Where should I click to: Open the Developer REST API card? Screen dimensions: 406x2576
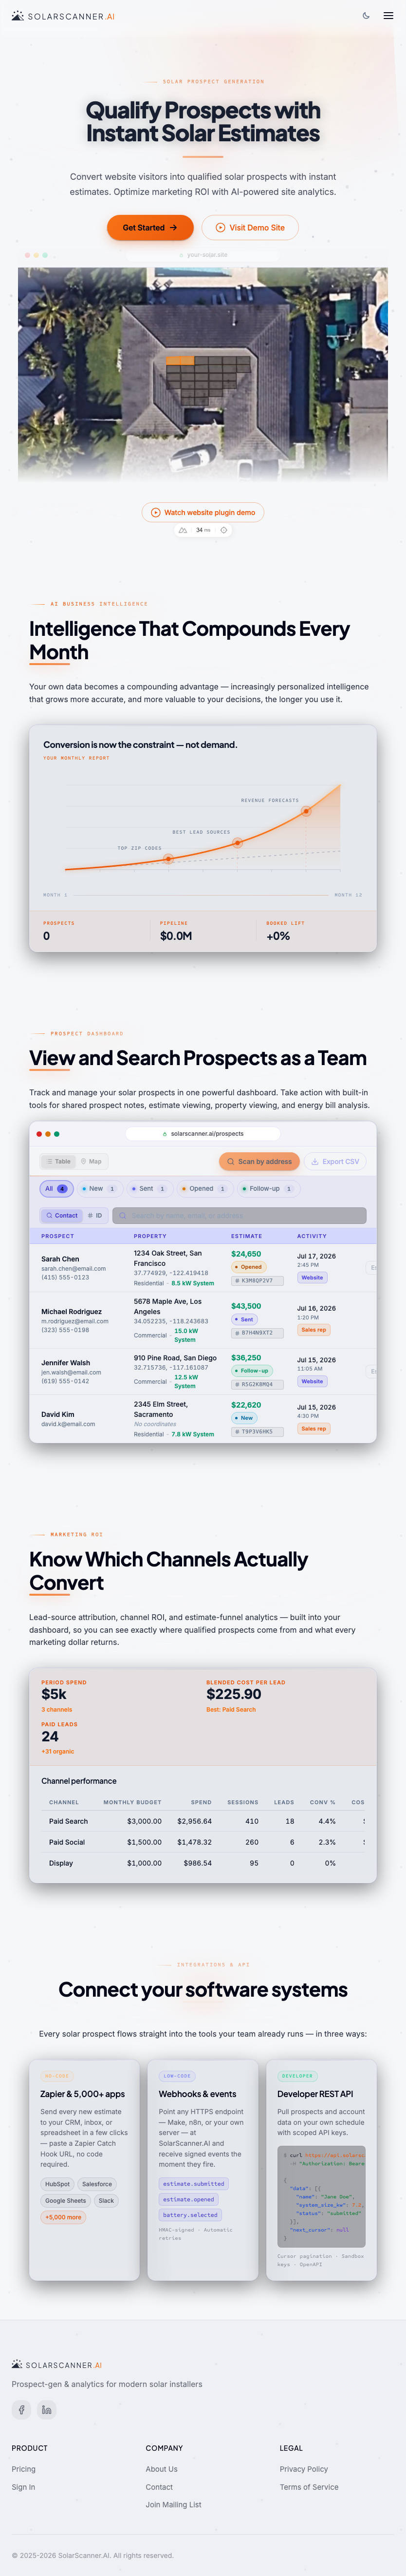tap(321, 2169)
